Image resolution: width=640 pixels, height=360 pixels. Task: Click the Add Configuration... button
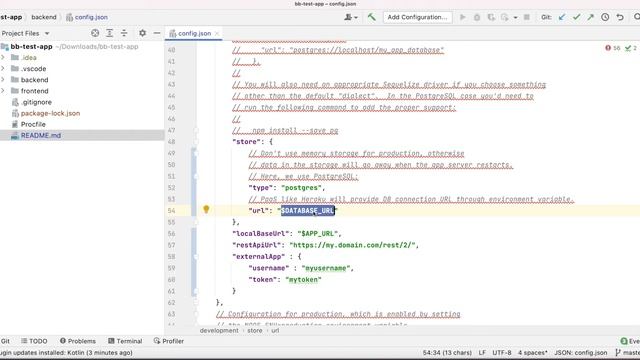[417, 17]
